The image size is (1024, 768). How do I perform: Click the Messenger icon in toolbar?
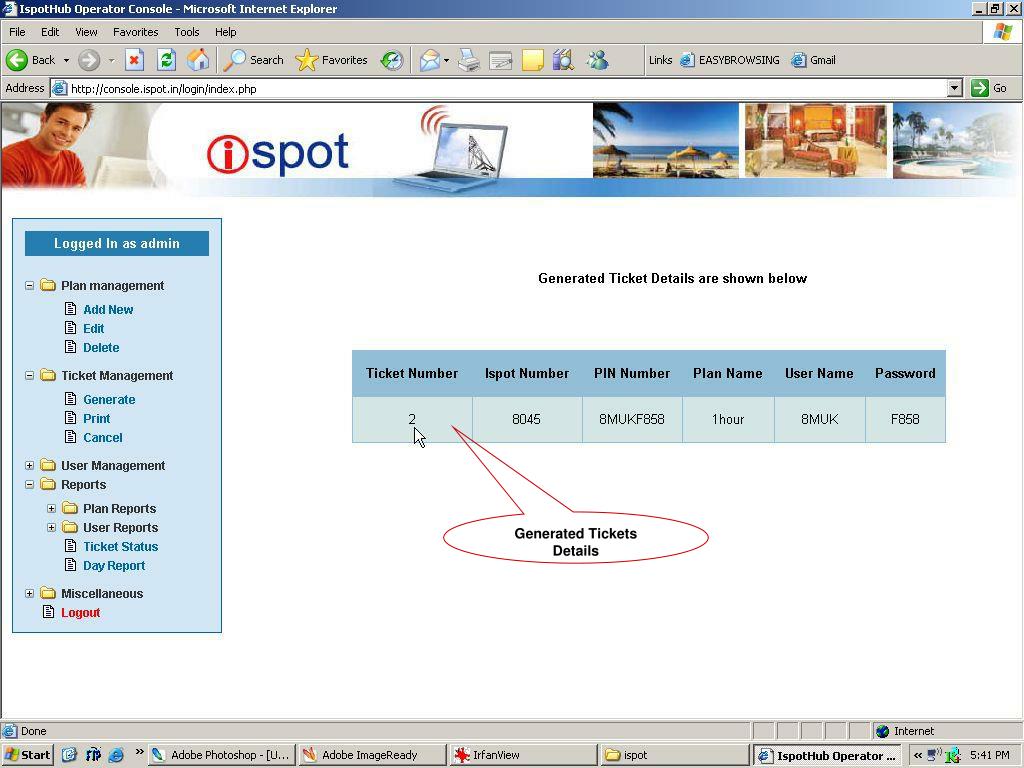tap(598, 60)
